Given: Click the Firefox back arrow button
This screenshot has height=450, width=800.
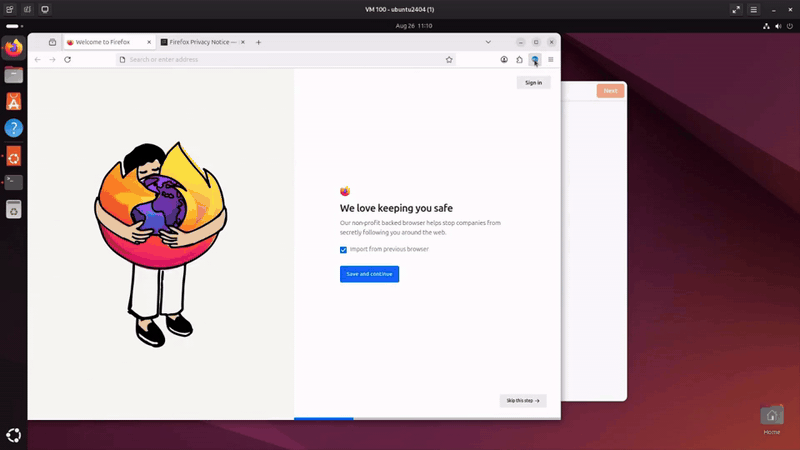Looking at the screenshot, I should tap(38, 60).
